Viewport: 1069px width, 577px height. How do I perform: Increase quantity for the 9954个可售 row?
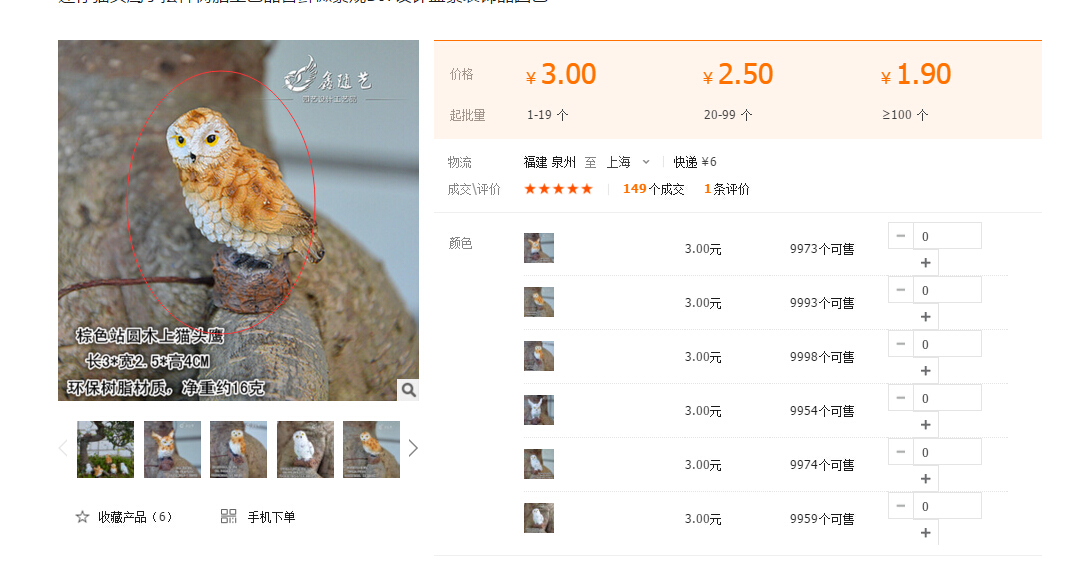(x=926, y=425)
